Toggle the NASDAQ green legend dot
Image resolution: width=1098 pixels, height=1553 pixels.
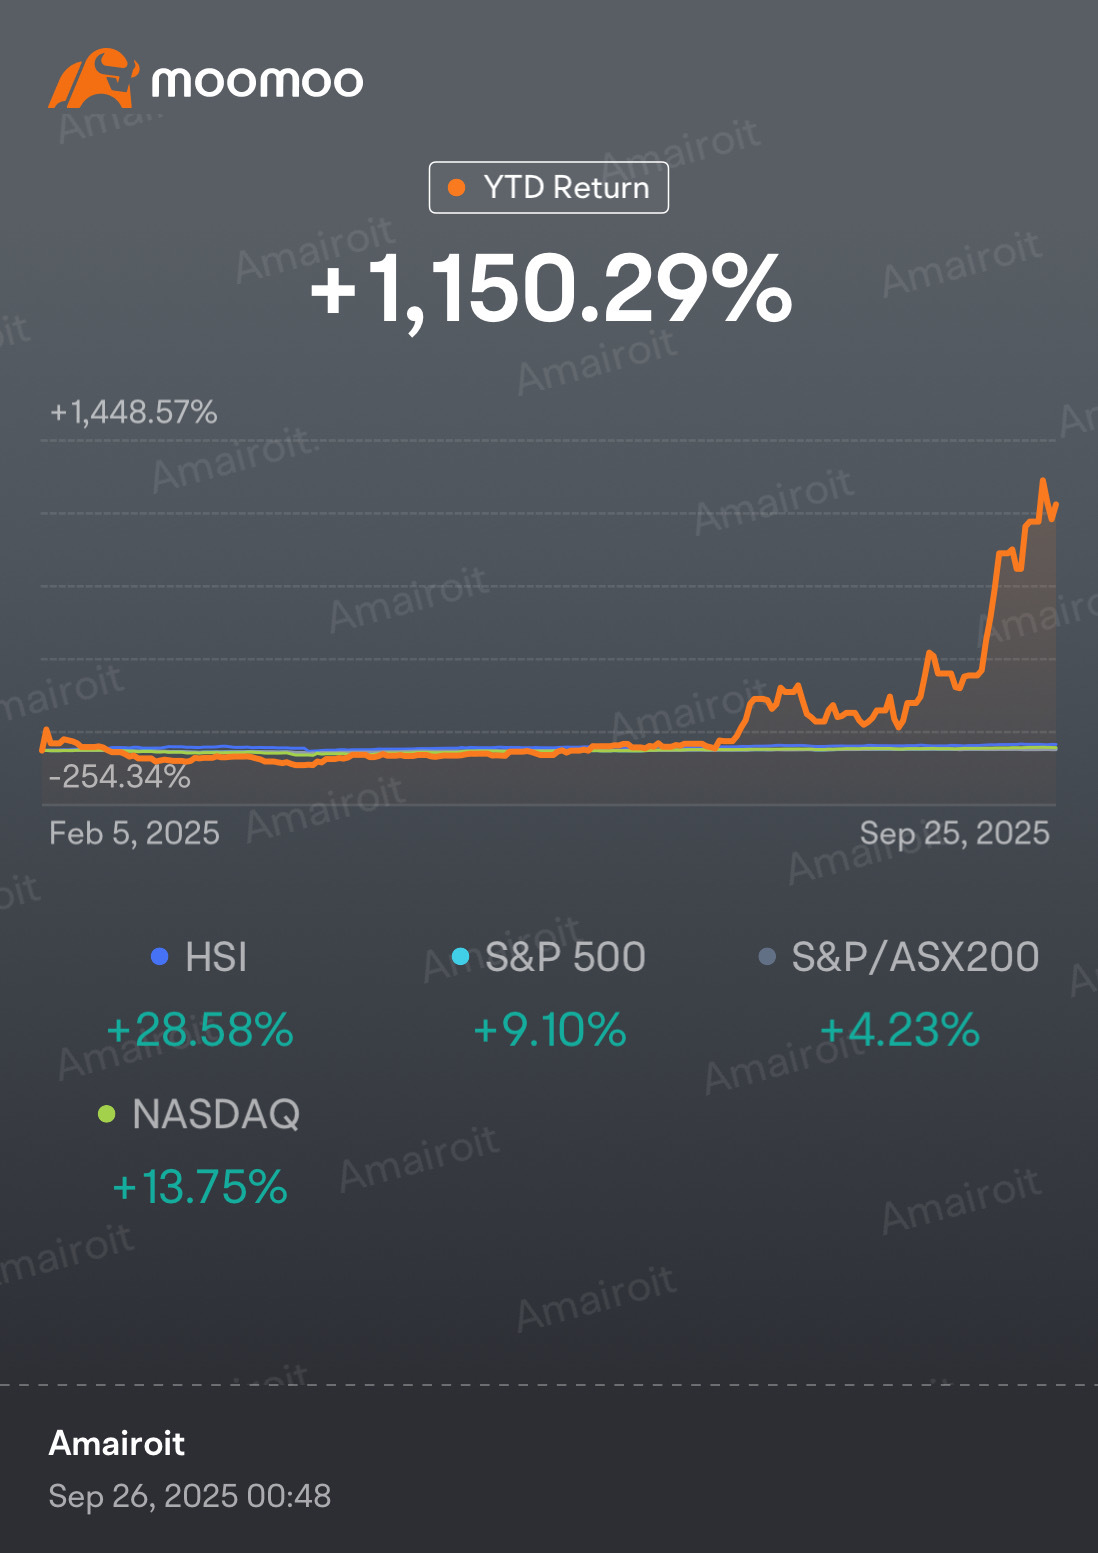(106, 1114)
